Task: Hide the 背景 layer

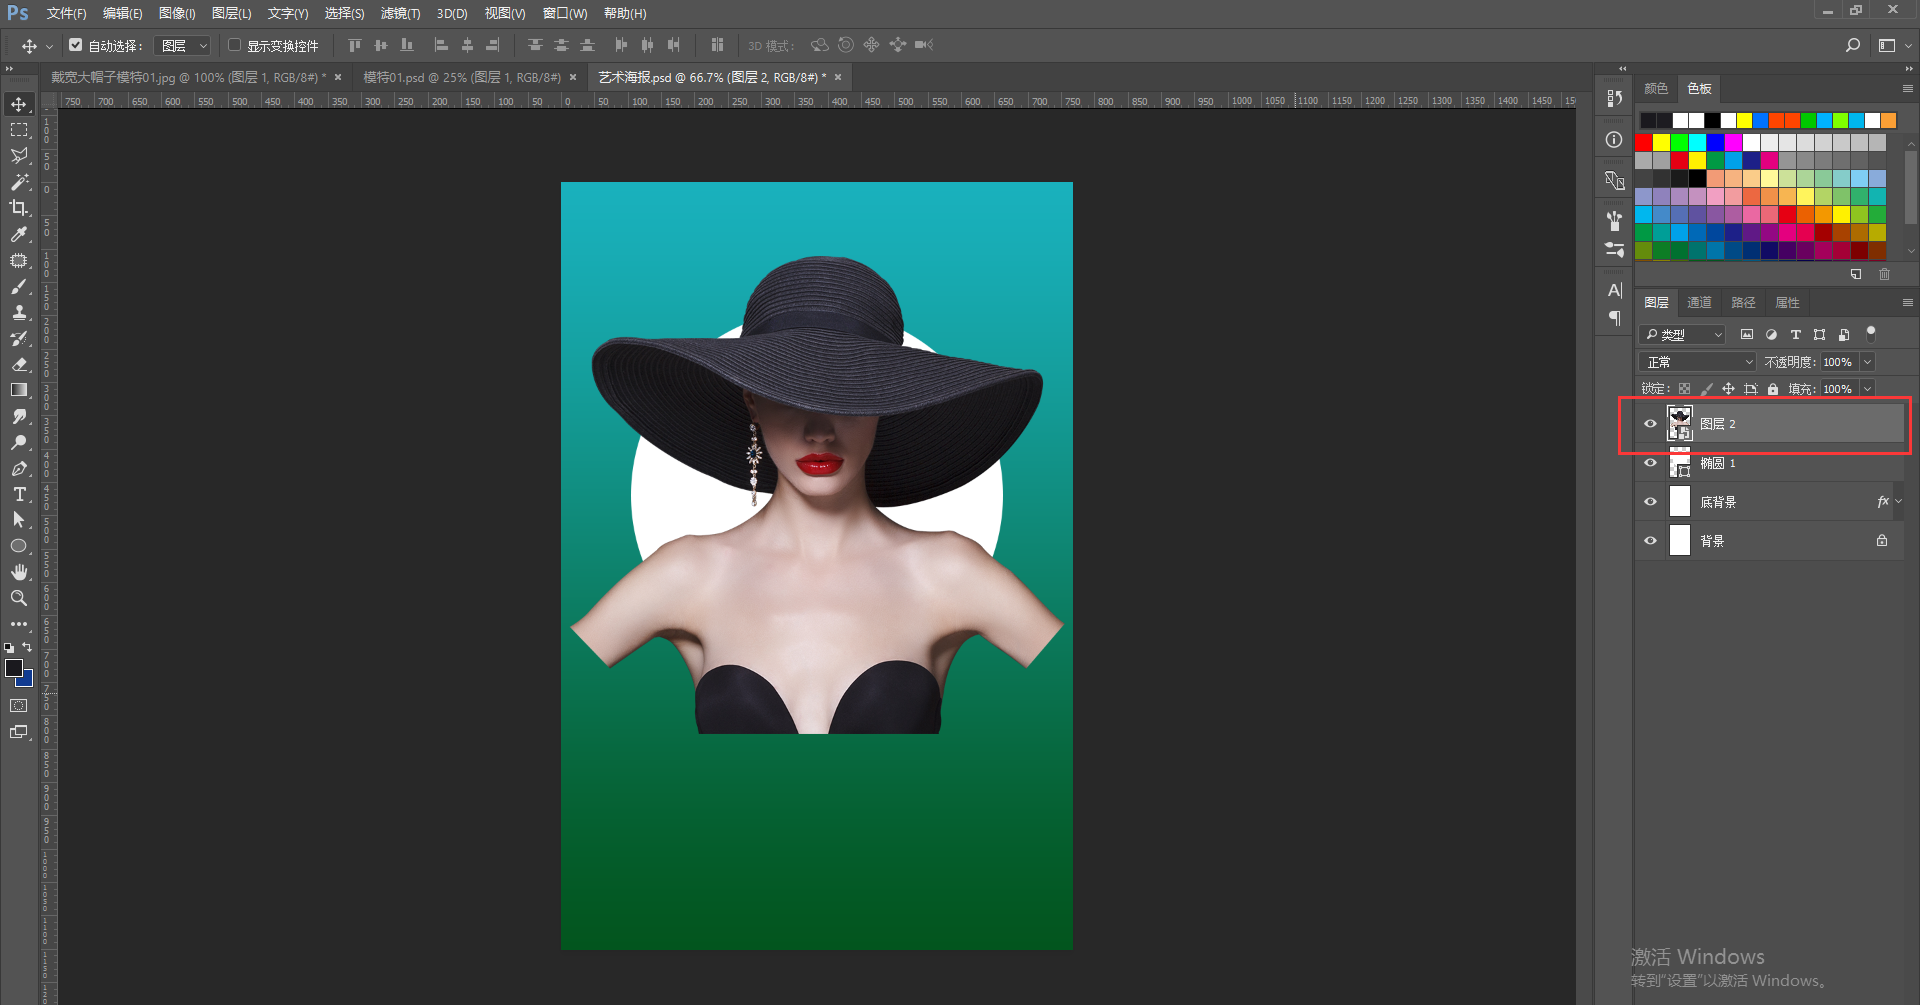Action: click(1650, 541)
